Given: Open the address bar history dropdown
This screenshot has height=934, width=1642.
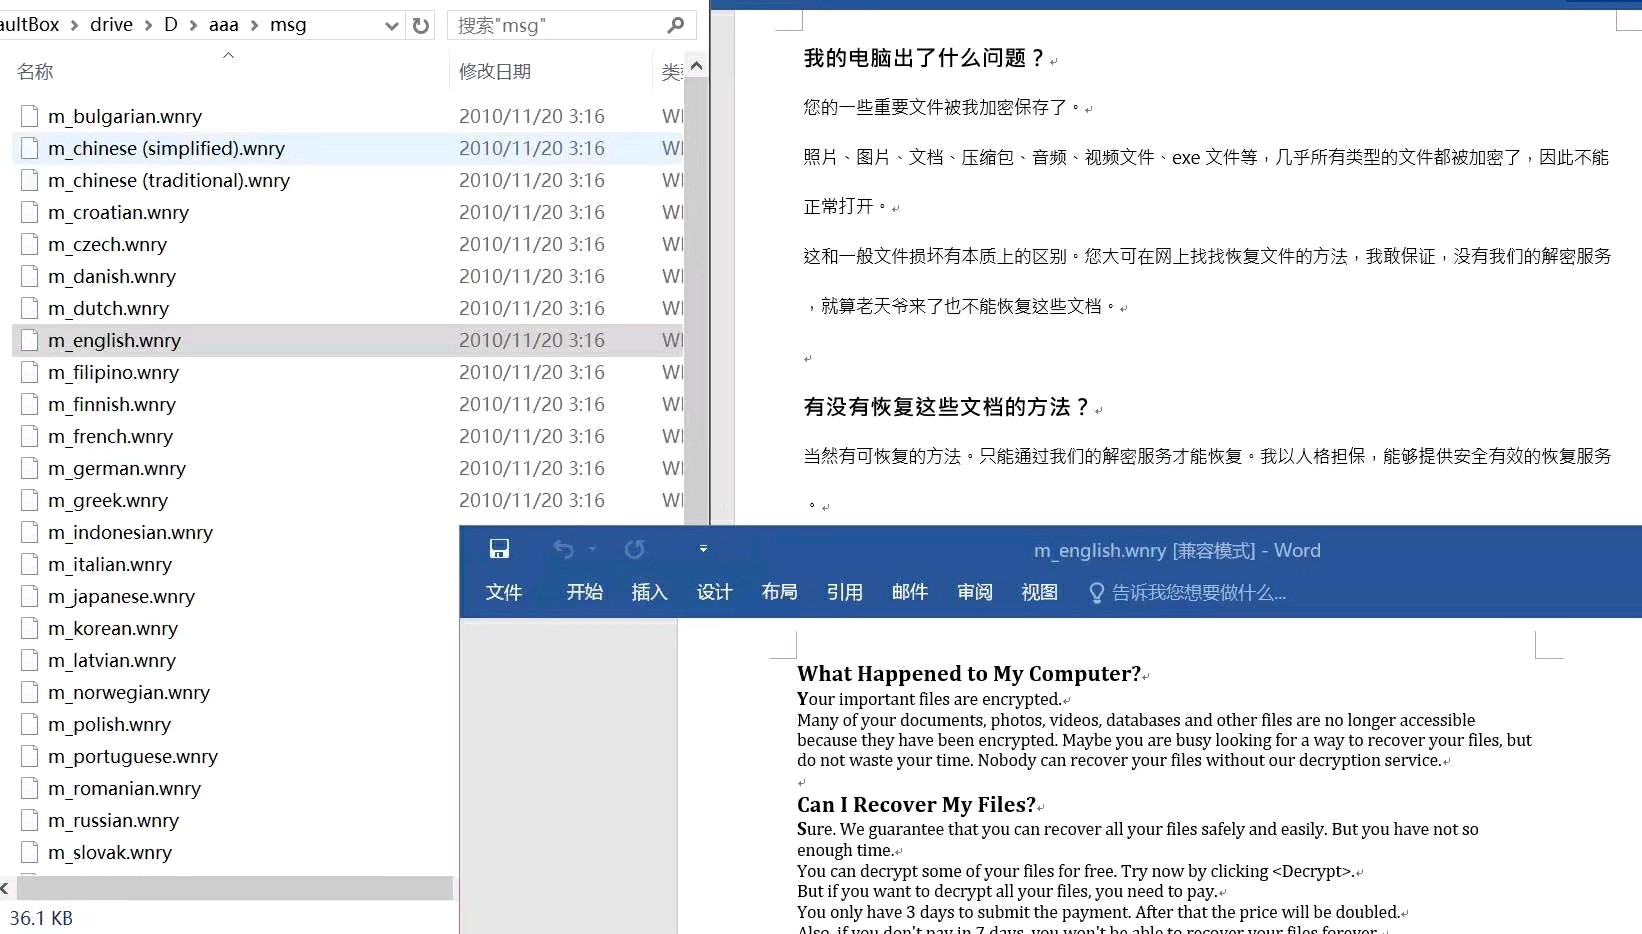Looking at the screenshot, I should [x=392, y=25].
